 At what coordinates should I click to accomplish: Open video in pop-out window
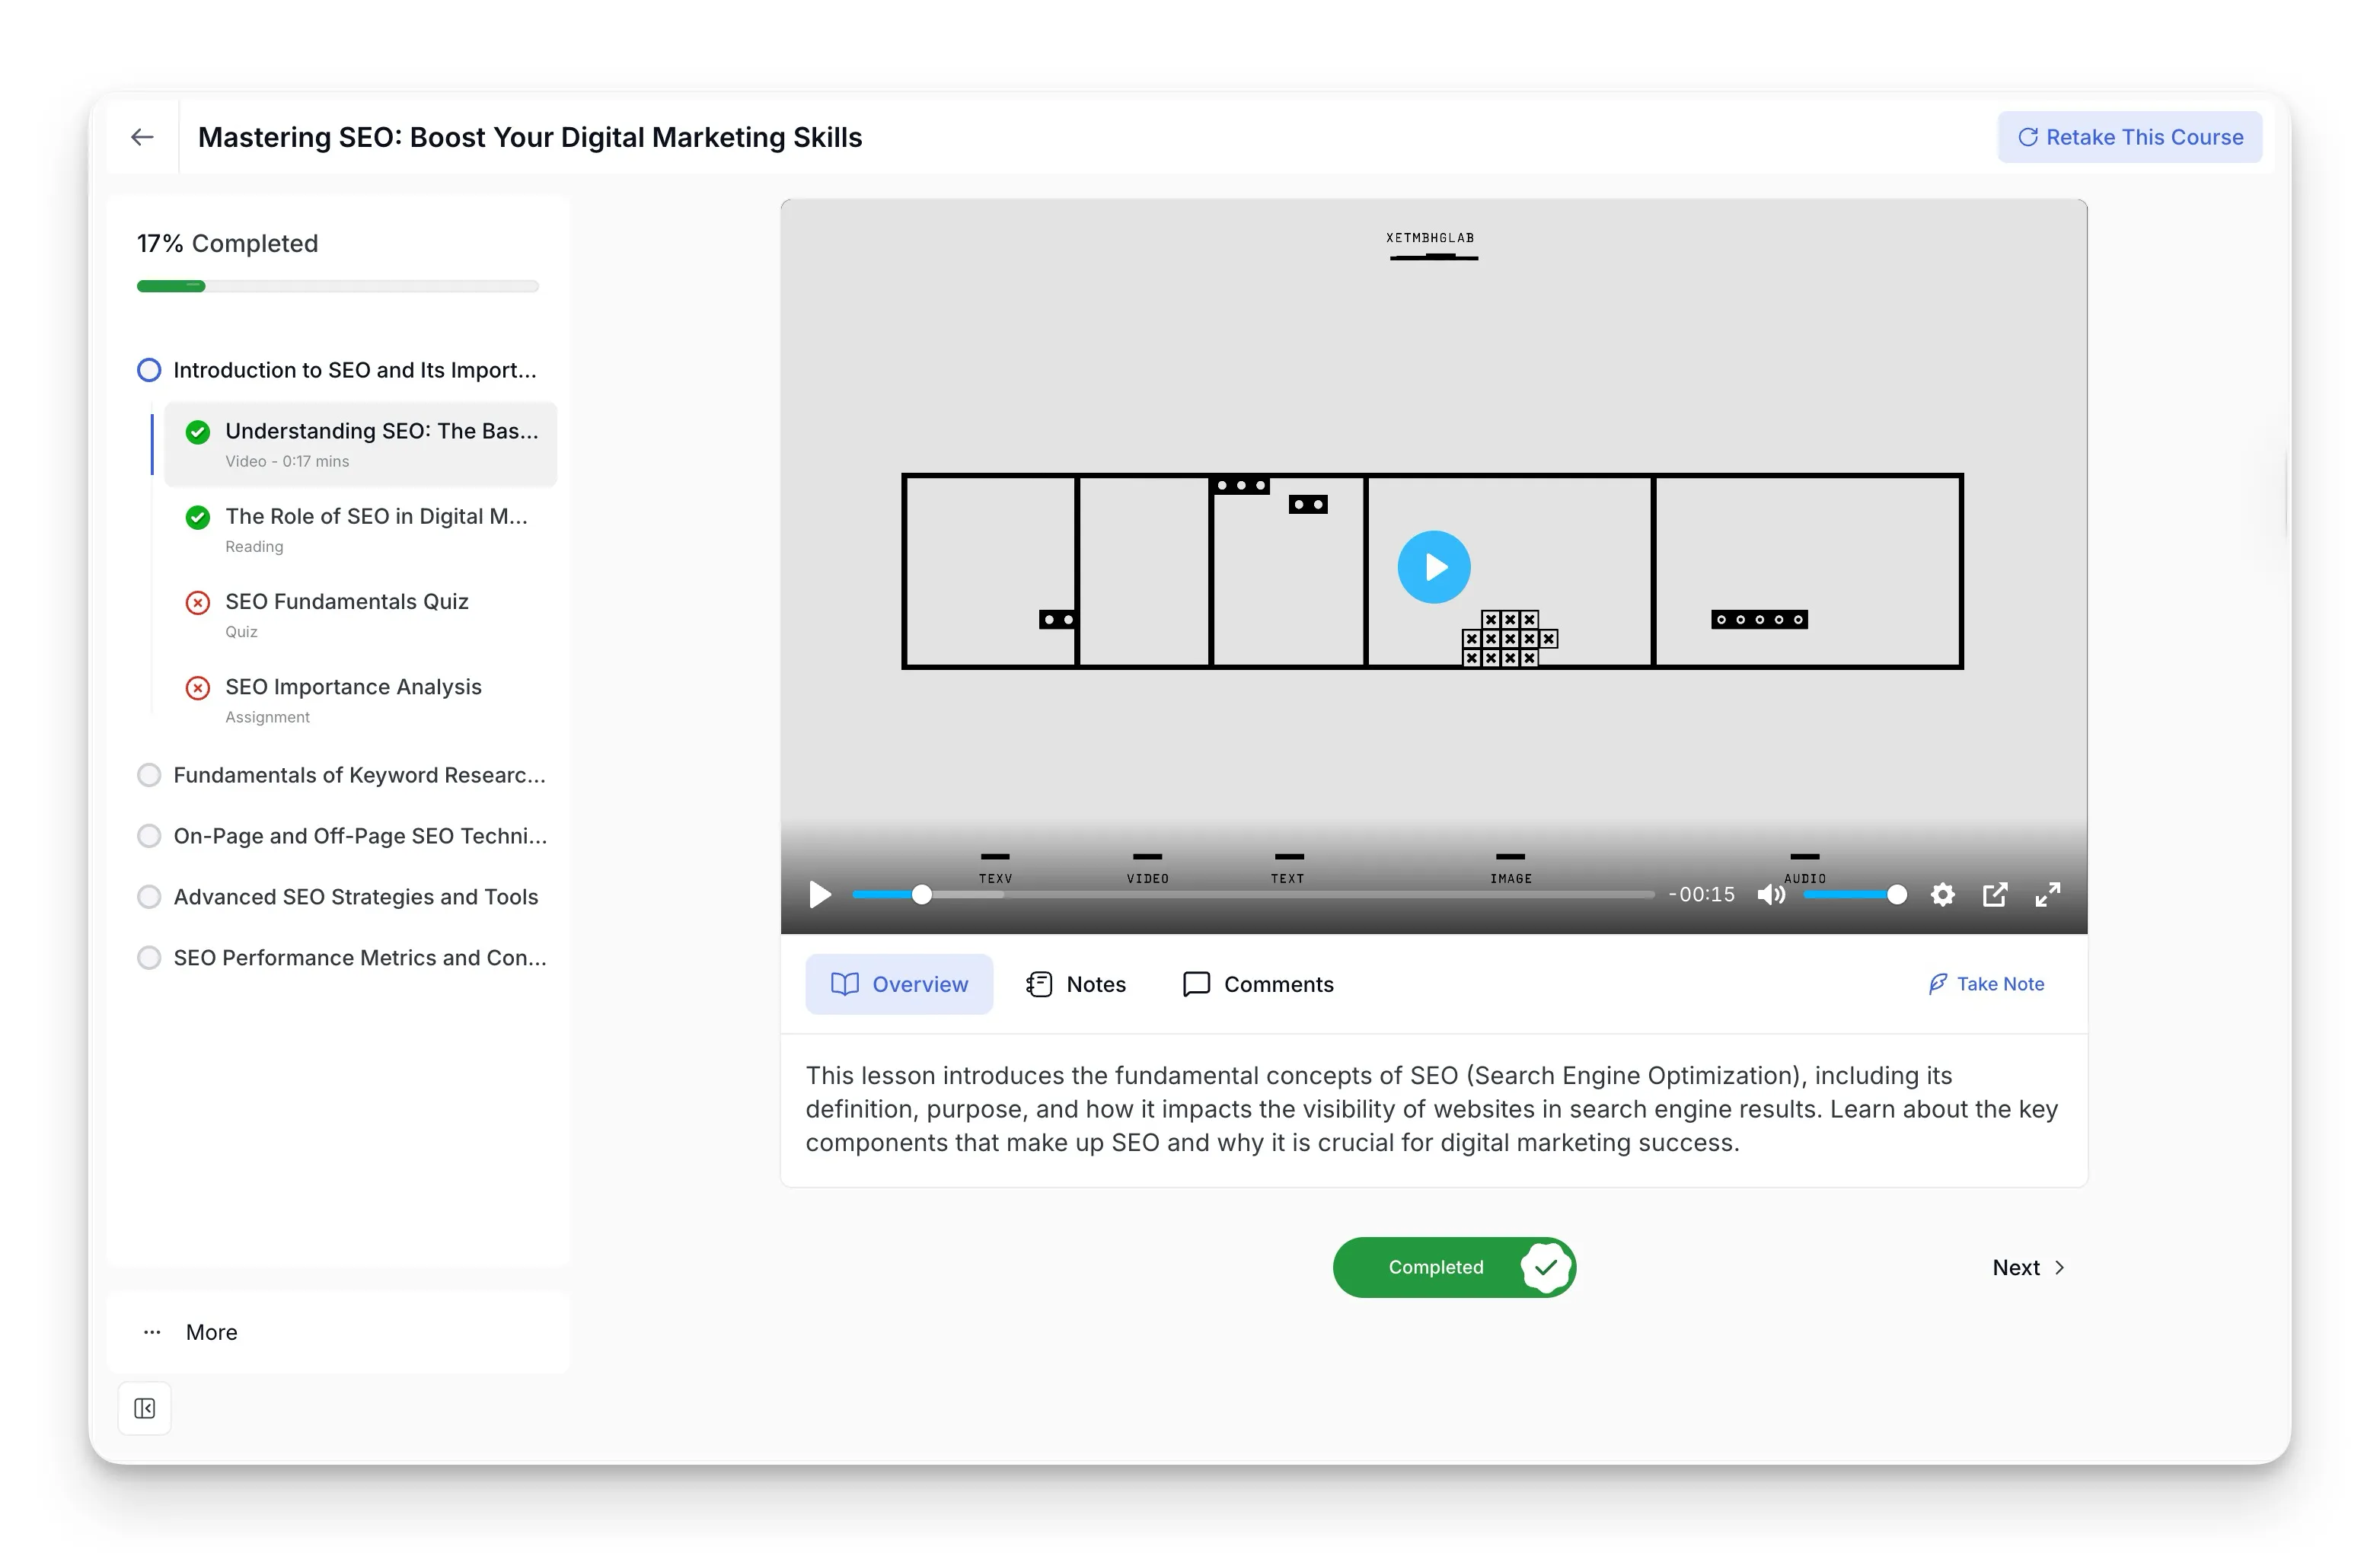tap(1995, 895)
